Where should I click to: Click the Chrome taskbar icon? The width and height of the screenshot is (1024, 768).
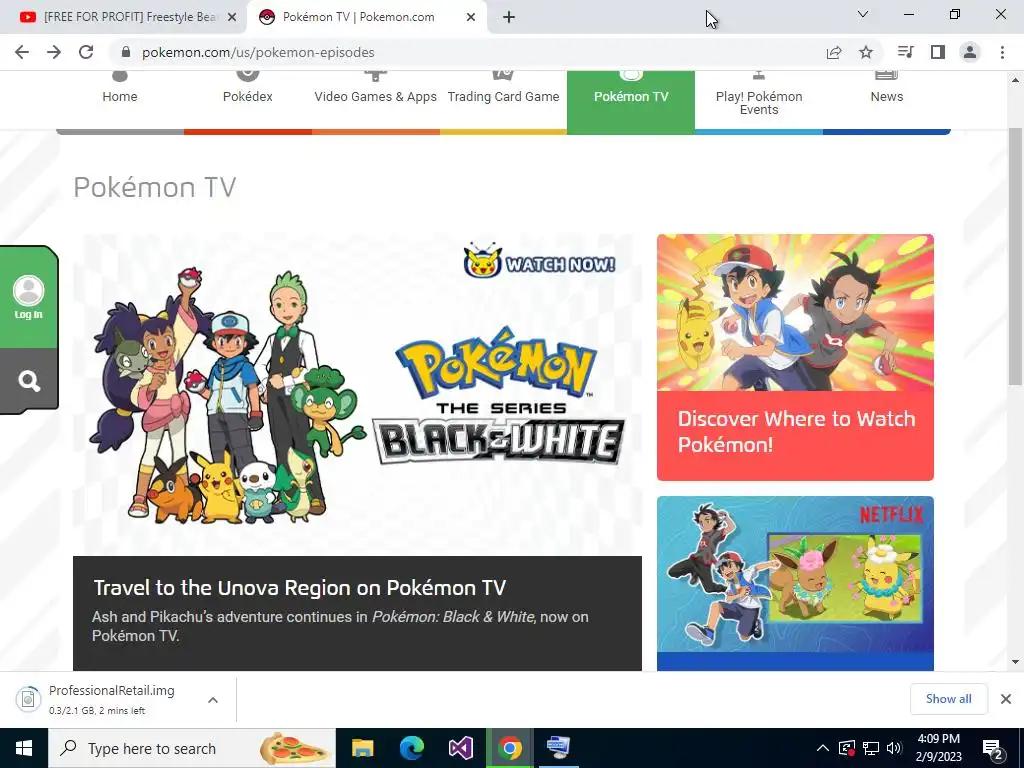(x=509, y=748)
